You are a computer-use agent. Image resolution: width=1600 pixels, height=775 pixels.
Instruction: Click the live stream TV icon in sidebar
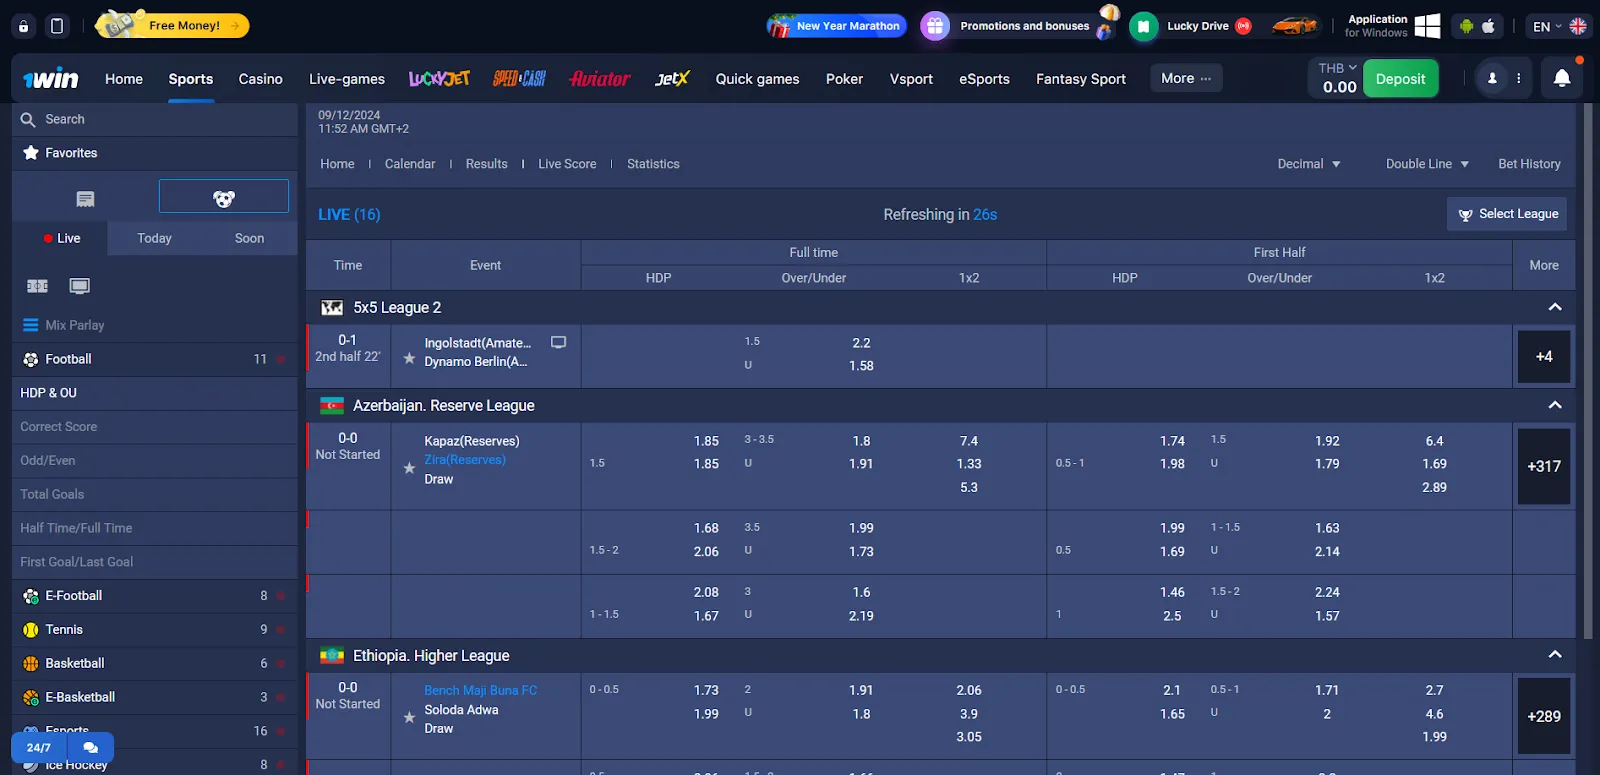click(80, 286)
